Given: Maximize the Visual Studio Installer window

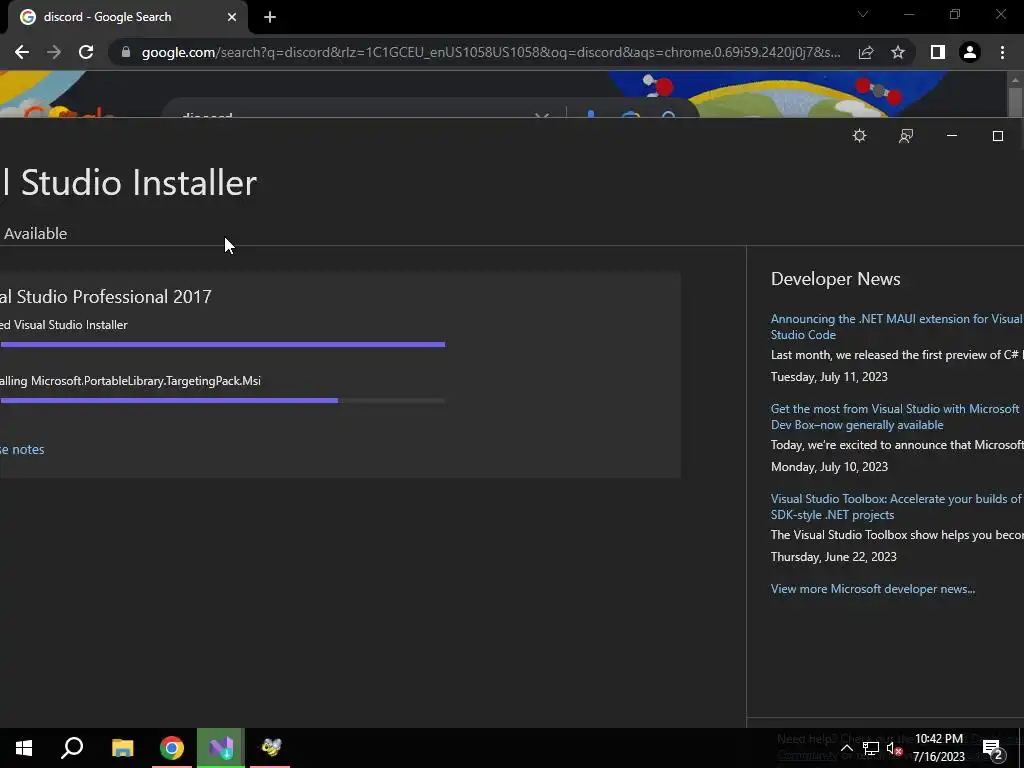Looking at the screenshot, I should pyautogui.click(x=997, y=136).
